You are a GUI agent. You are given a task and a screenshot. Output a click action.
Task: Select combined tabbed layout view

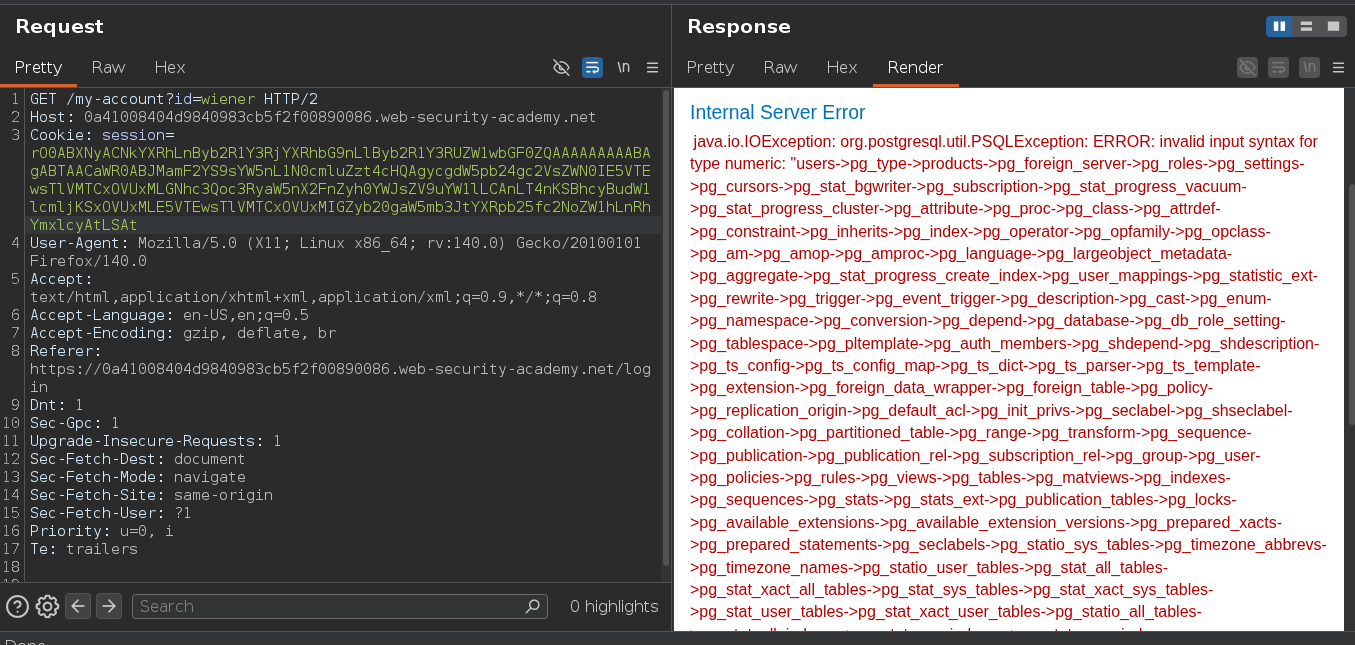coord(1333,27)
